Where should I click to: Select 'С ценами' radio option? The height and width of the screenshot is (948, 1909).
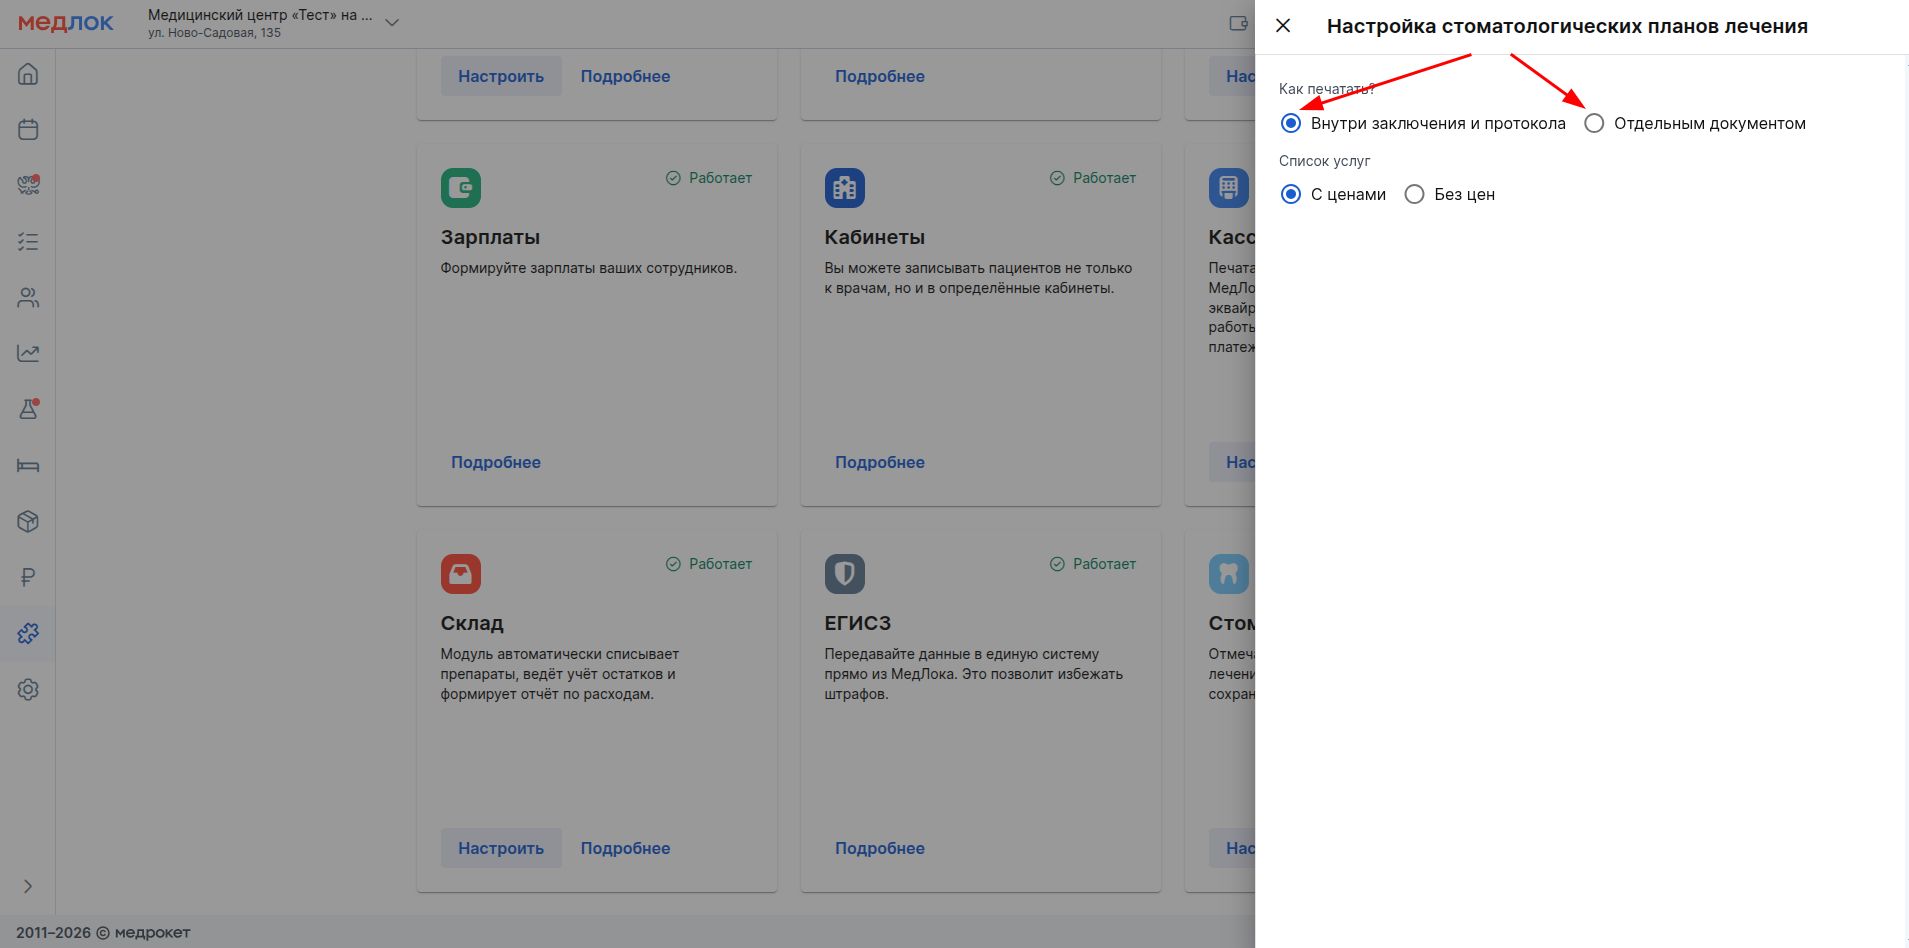click(x=1291, y=194)
